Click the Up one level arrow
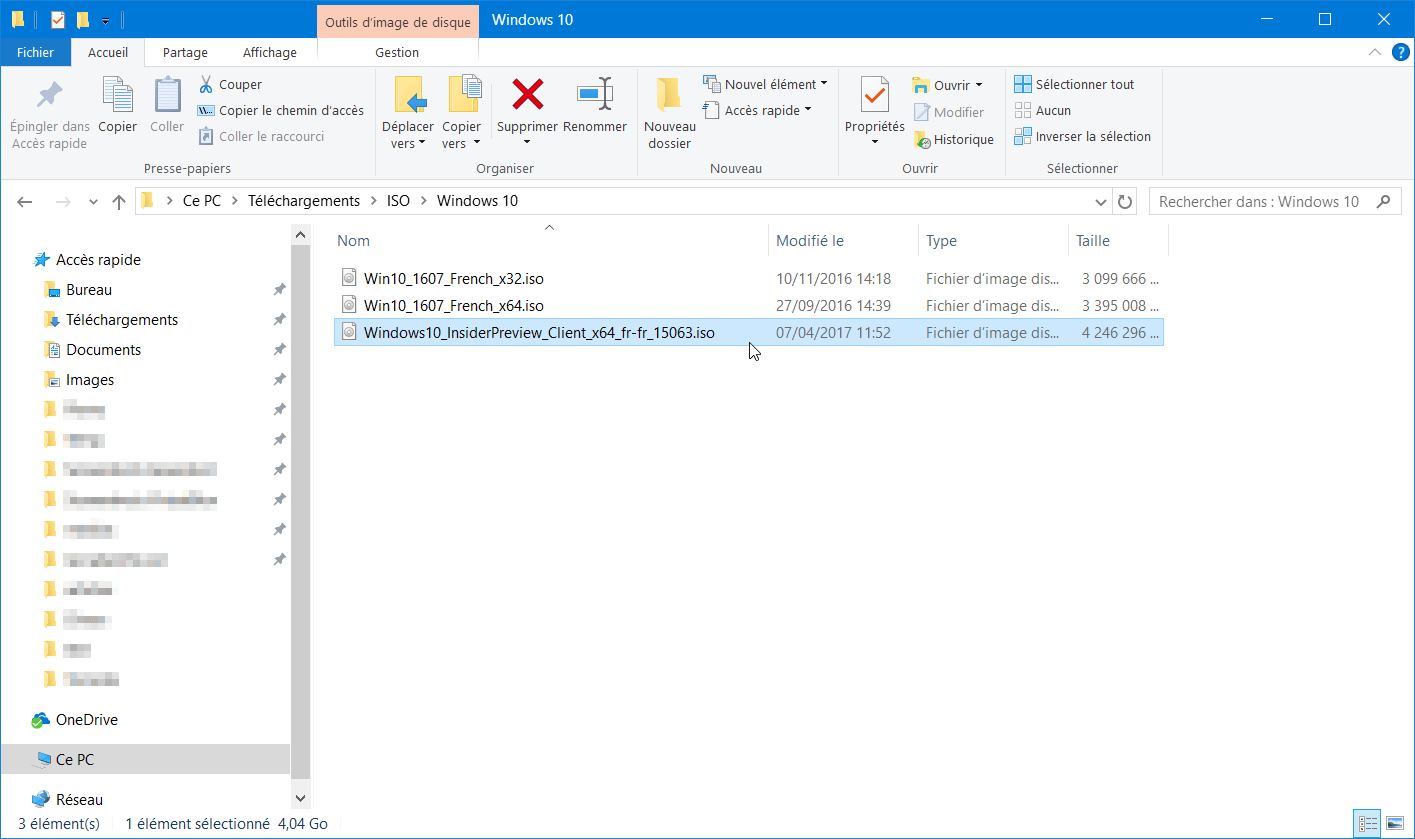The image size is (1415, 839). click(x=119, y=202)
